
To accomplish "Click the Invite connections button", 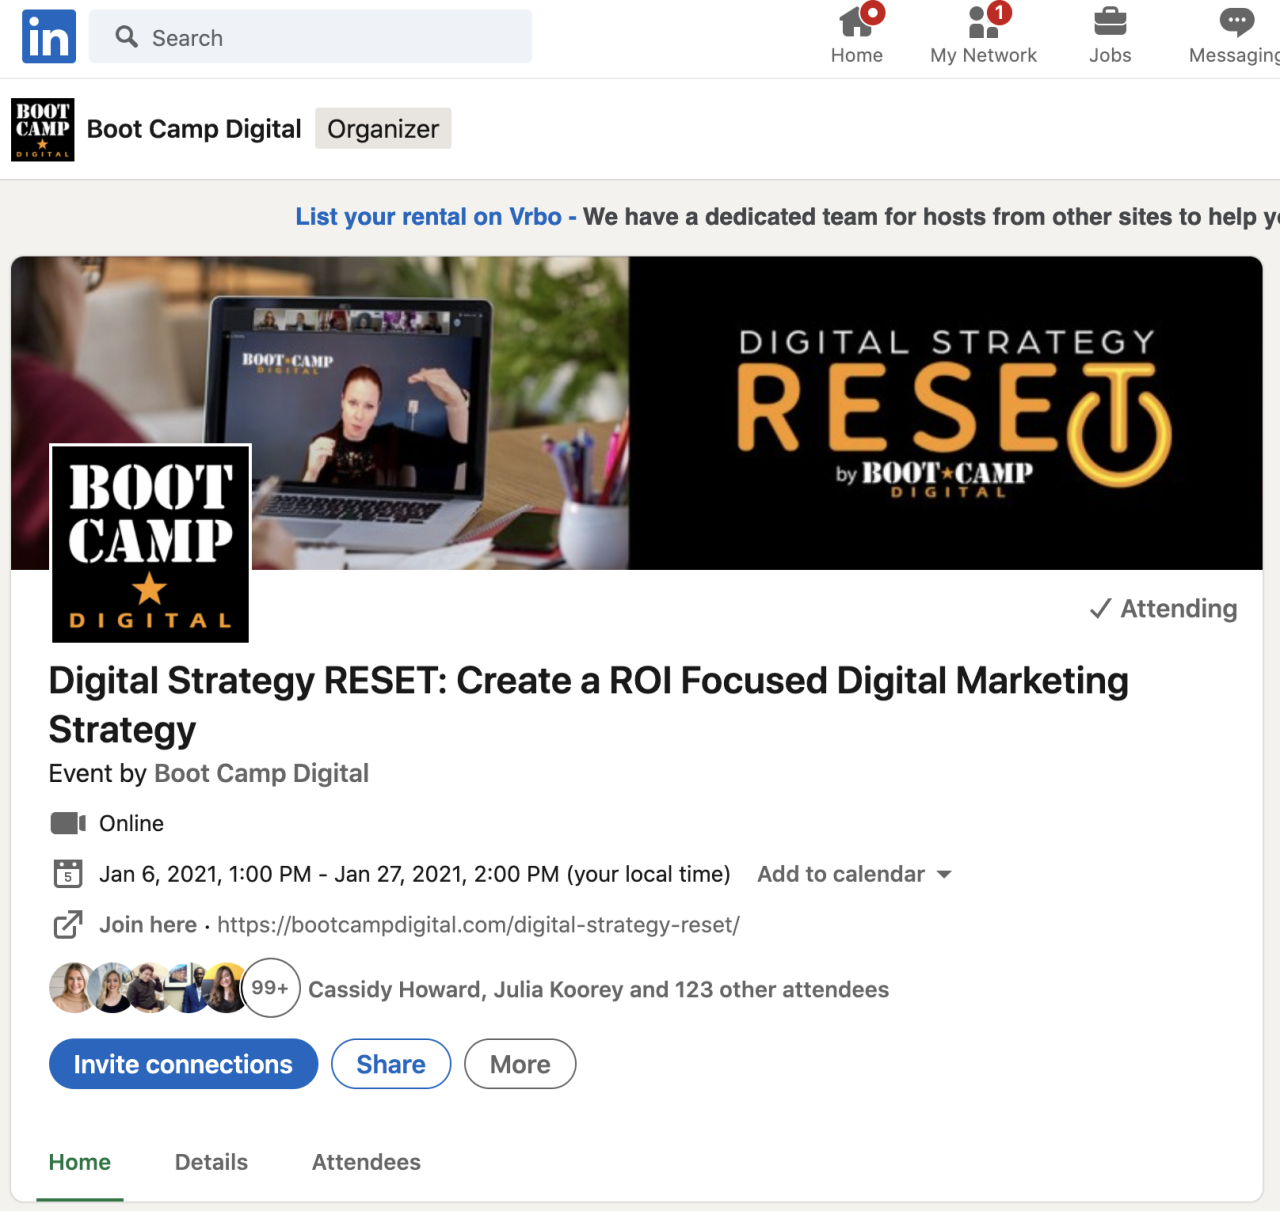I will (183, 1064).
